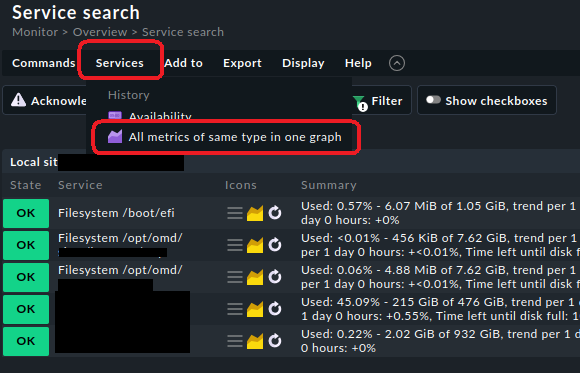The height and width of the screenshot is (373, 580).
Task: Reschedule check for 456 KiB filesystem row
Action: click(x=275, y=245)
